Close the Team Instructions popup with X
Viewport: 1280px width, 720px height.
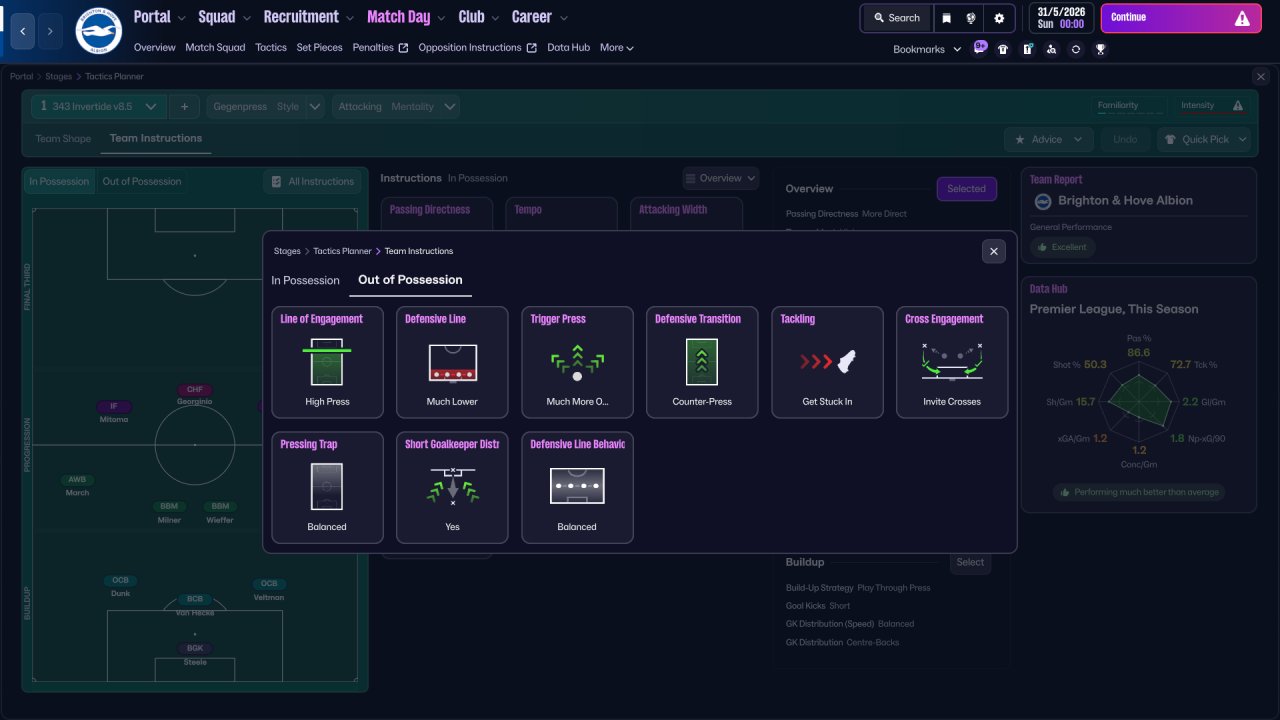(x=993, y=251)
